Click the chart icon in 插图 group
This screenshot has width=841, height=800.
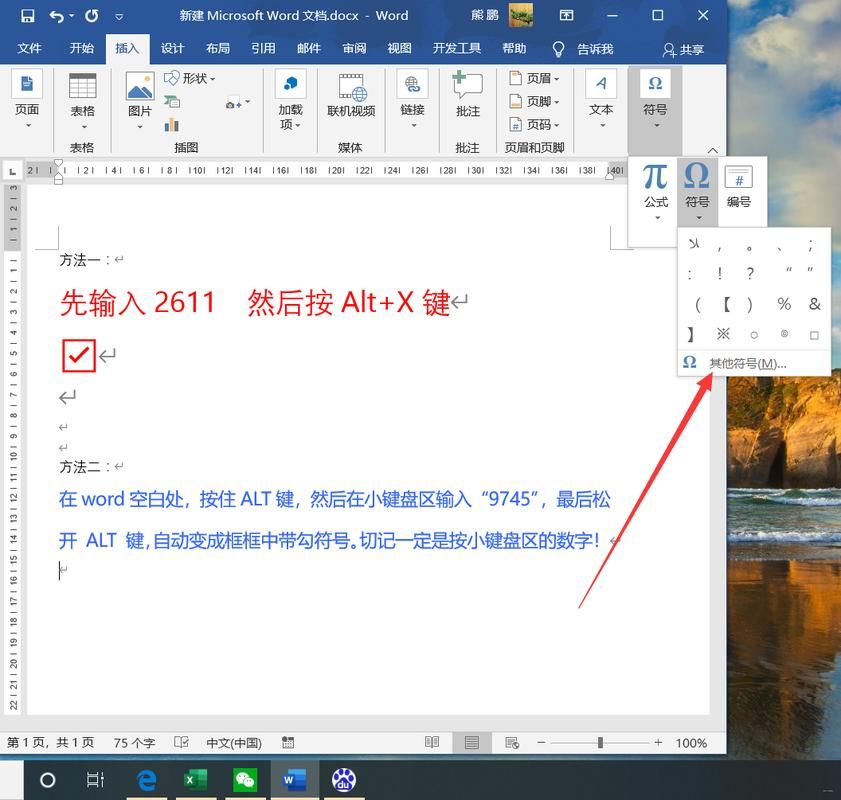pos(172,125)
